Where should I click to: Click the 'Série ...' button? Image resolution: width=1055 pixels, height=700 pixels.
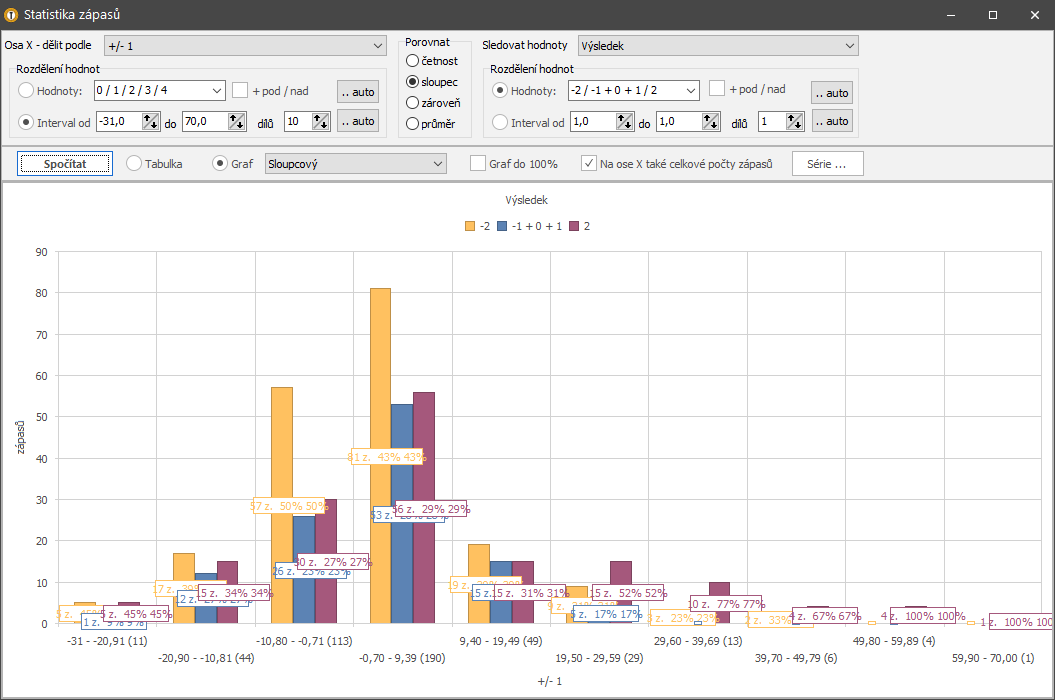click(827, 163)
